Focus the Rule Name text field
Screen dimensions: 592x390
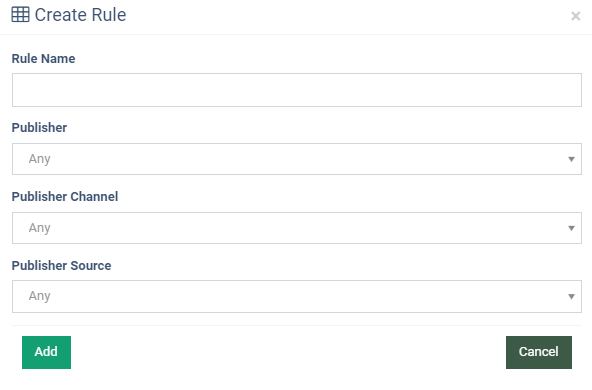click(297, 90)
